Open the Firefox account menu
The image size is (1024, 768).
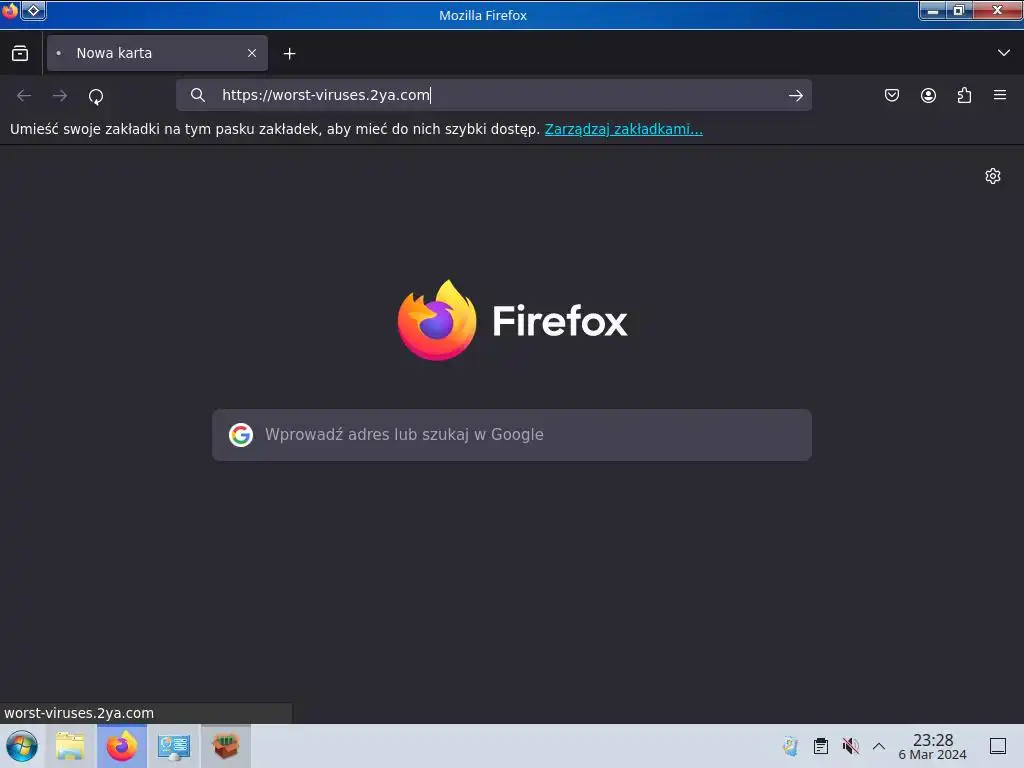(928, 95)
